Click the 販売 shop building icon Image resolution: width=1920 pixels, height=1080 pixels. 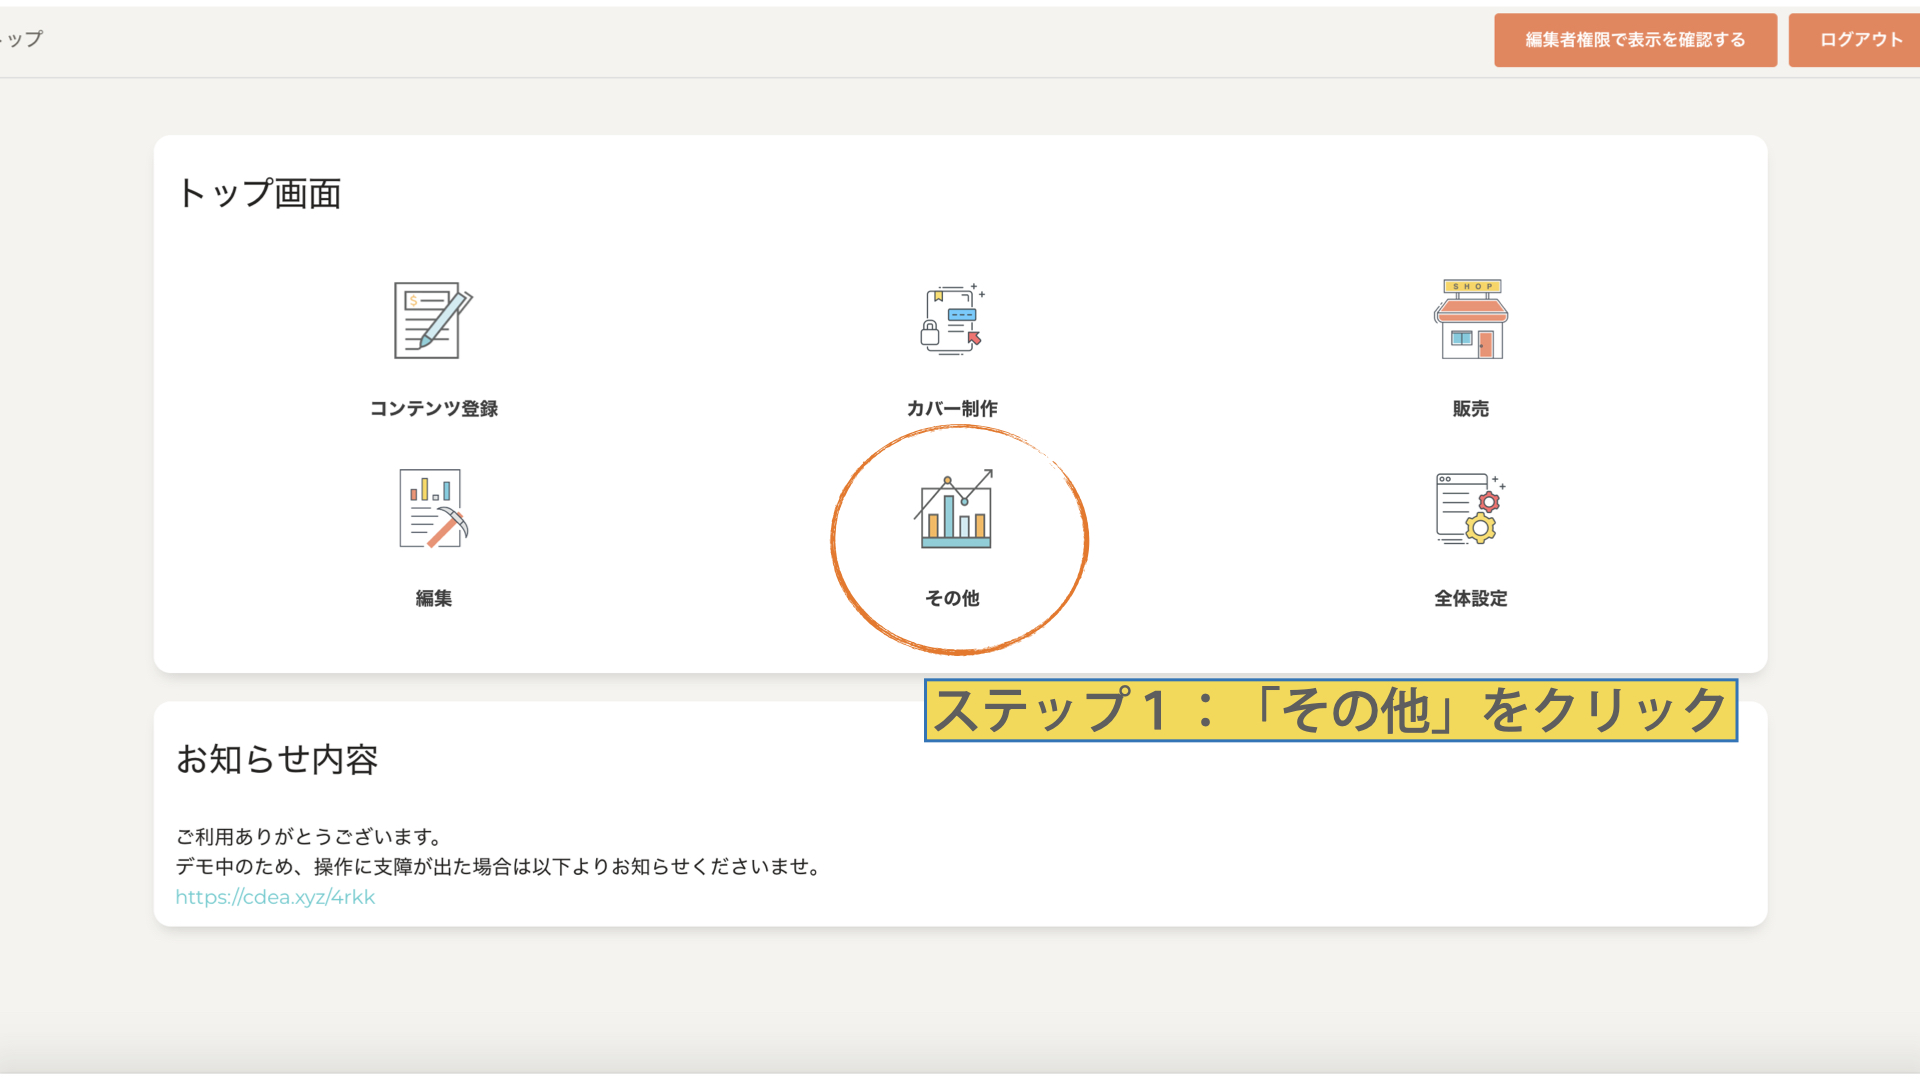click(1470, 320)
